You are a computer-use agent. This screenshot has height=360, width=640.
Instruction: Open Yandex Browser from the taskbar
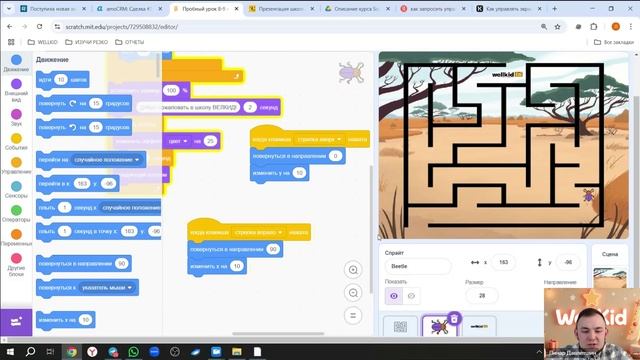click(x=92, y=351)
